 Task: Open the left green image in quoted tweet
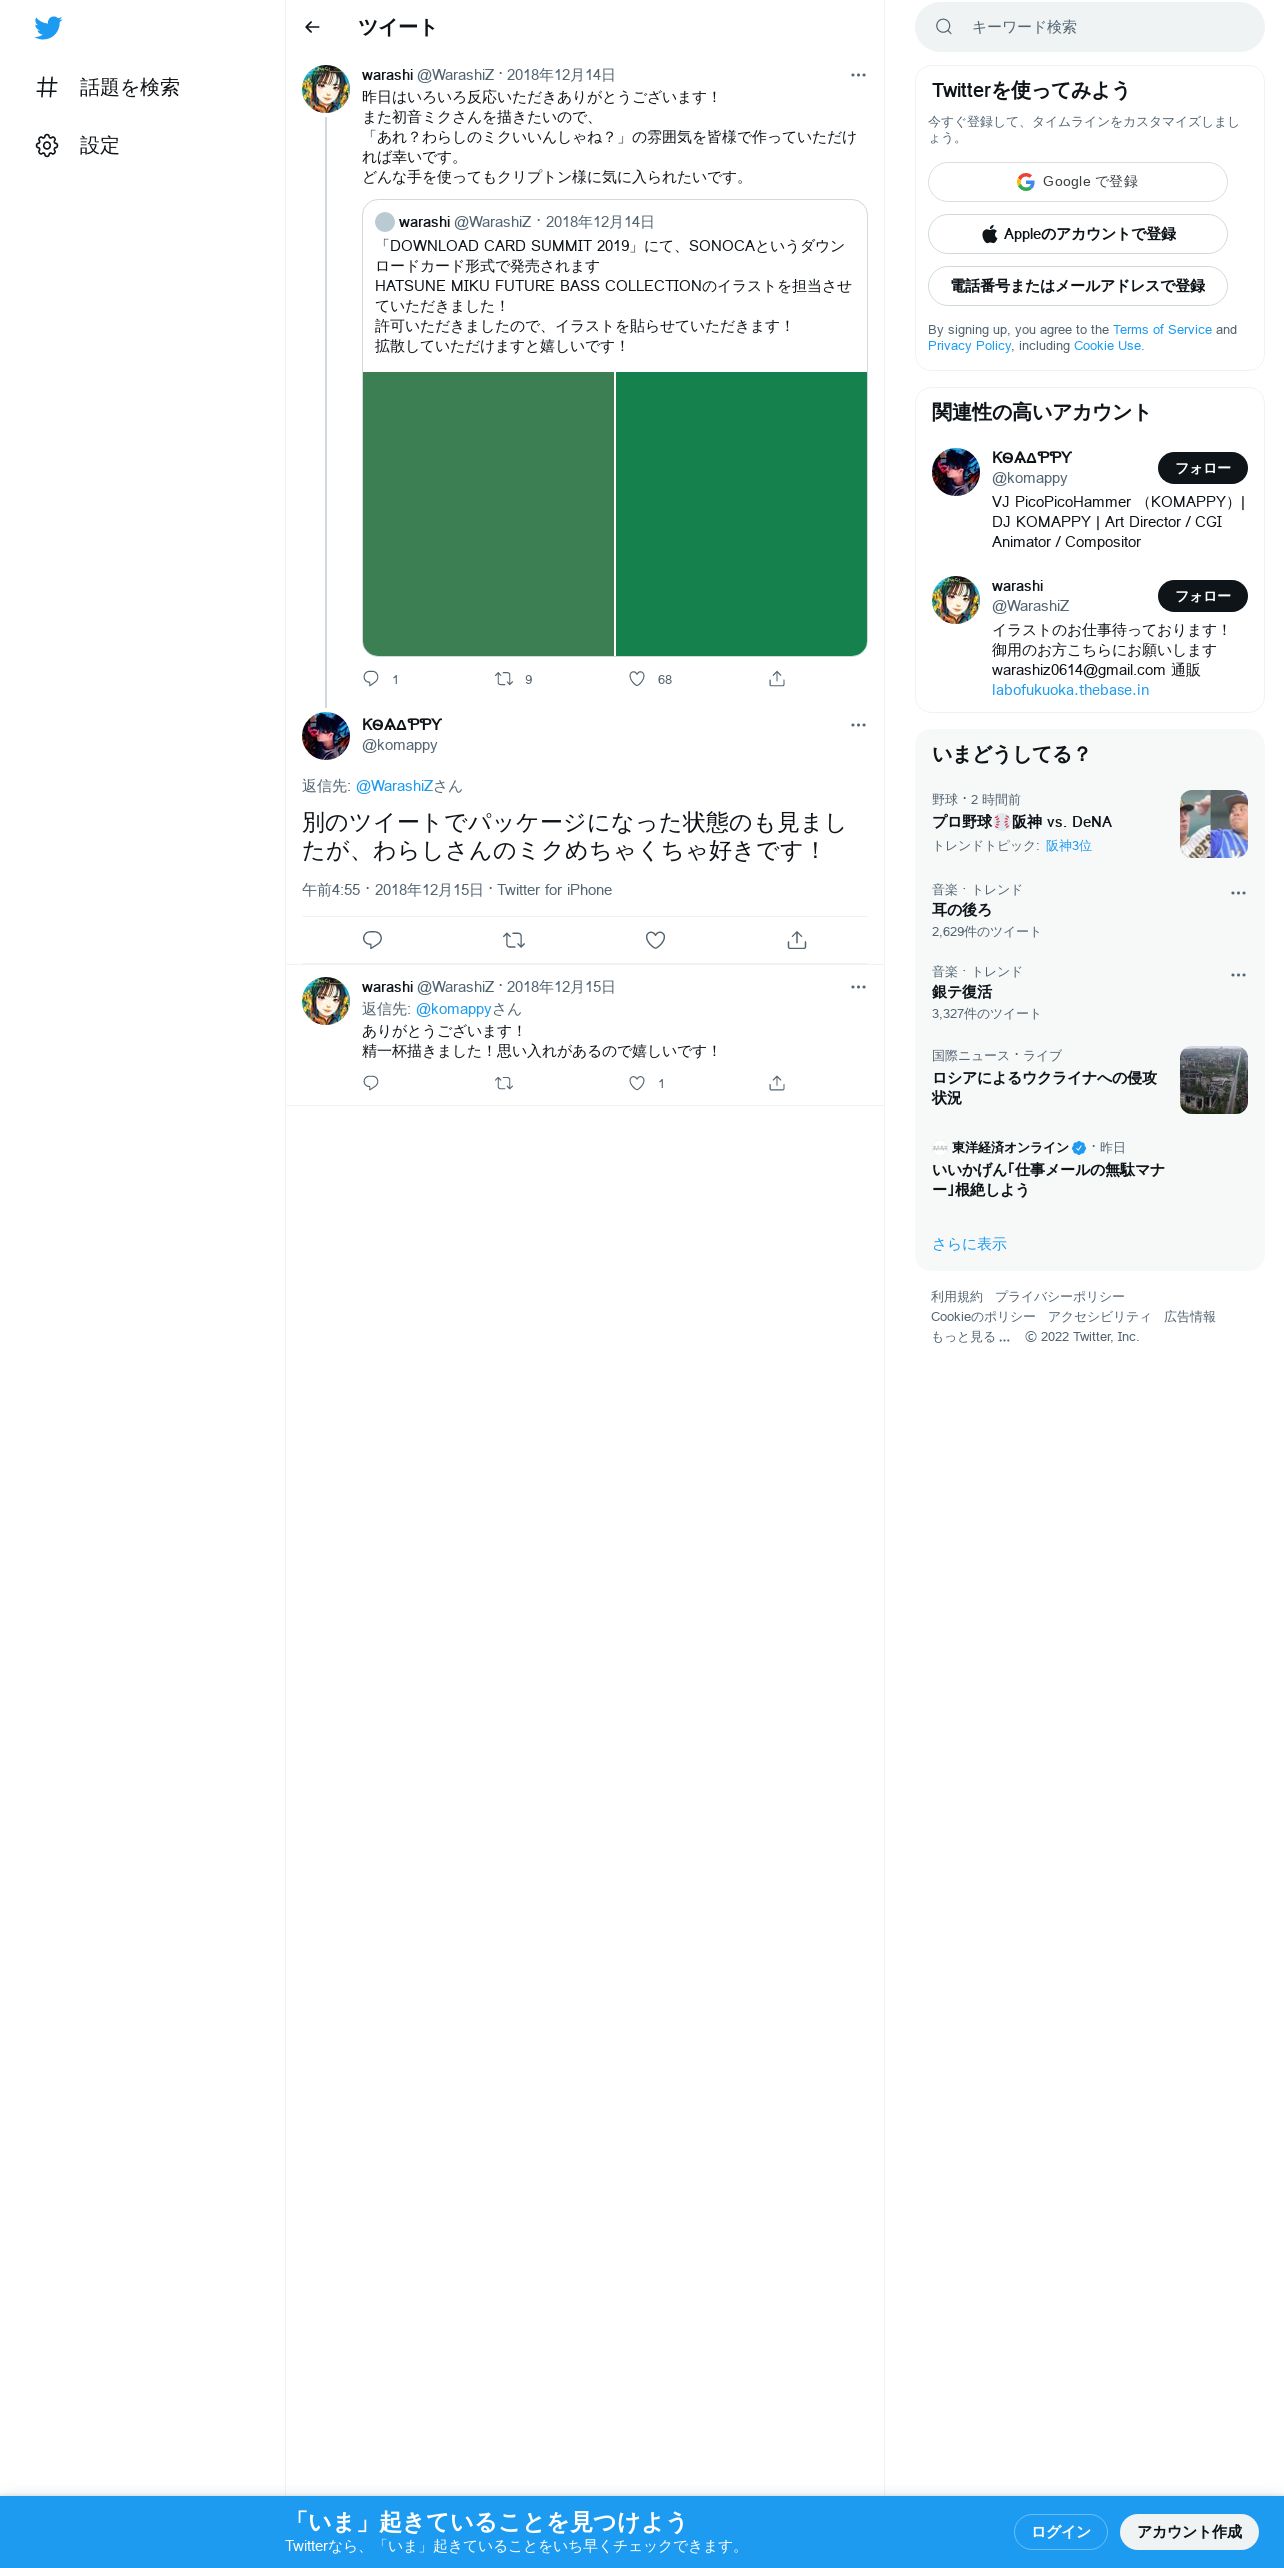(x=488, y=514)
